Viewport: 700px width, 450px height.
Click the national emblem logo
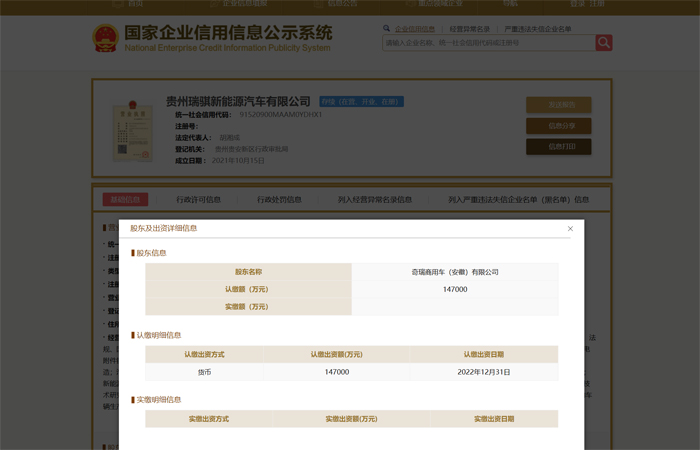click(x=106, y=38)
